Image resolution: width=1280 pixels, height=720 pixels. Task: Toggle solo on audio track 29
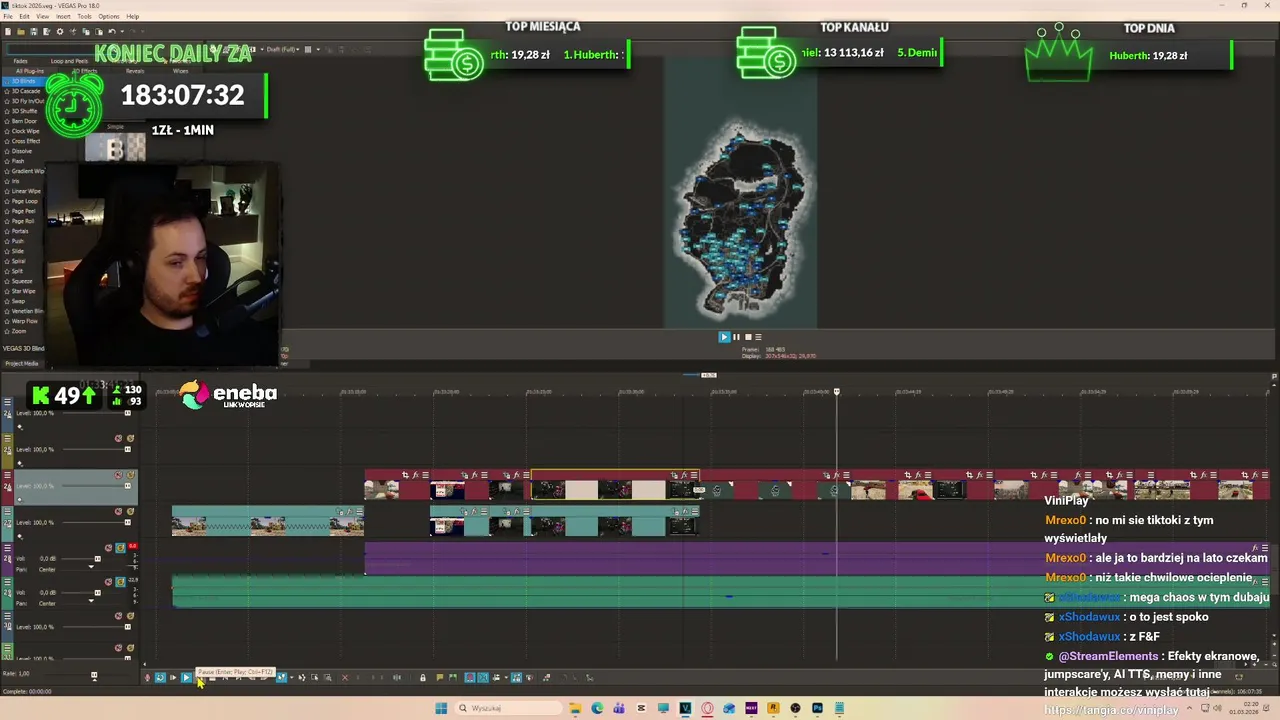coord(120,582)
